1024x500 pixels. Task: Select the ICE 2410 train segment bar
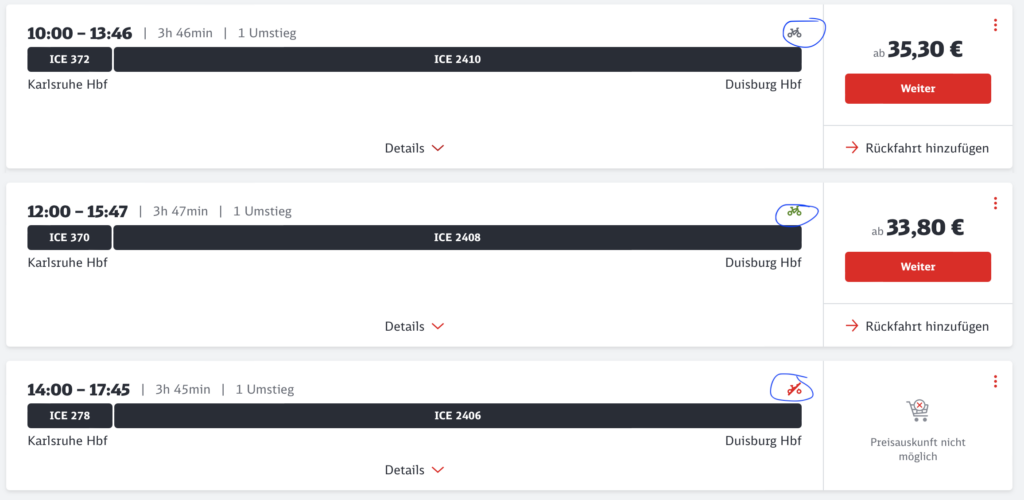(458, 59)
